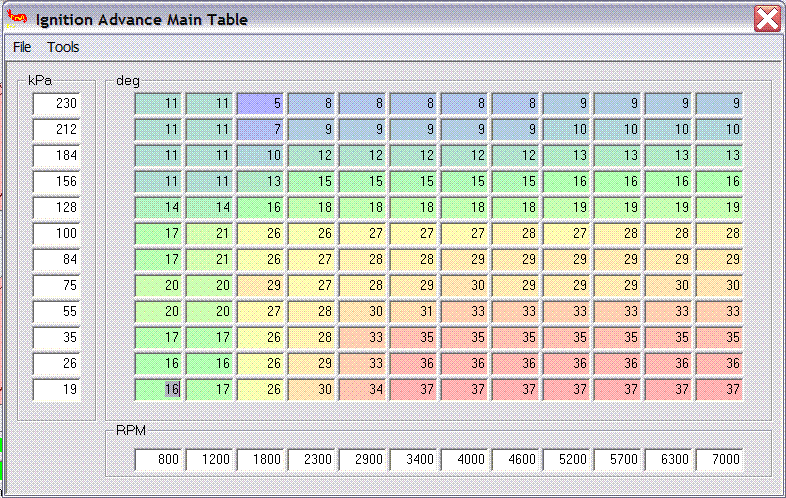Click the 7000 RPM bin field

pos(720,460)
